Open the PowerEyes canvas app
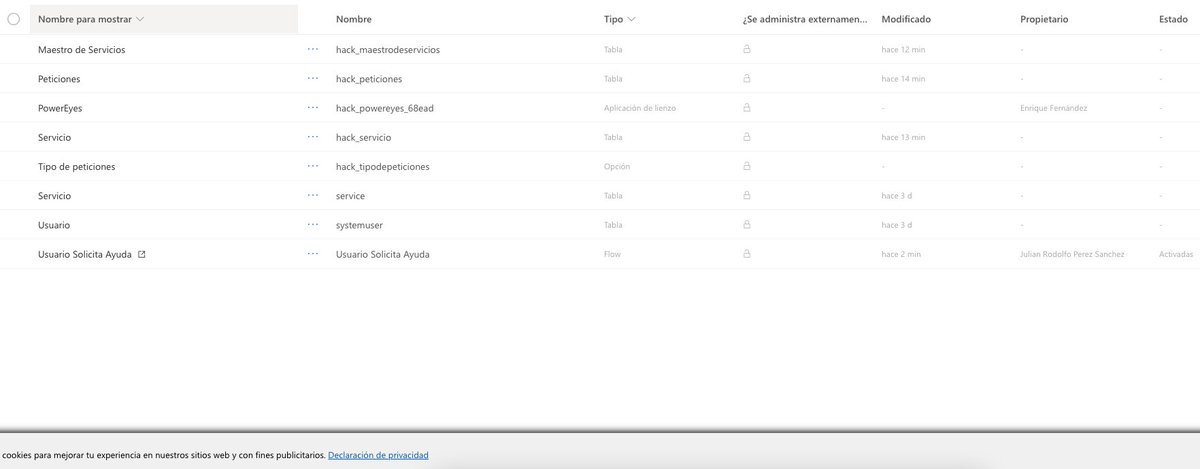1200x469 pixels. [60, 108]
